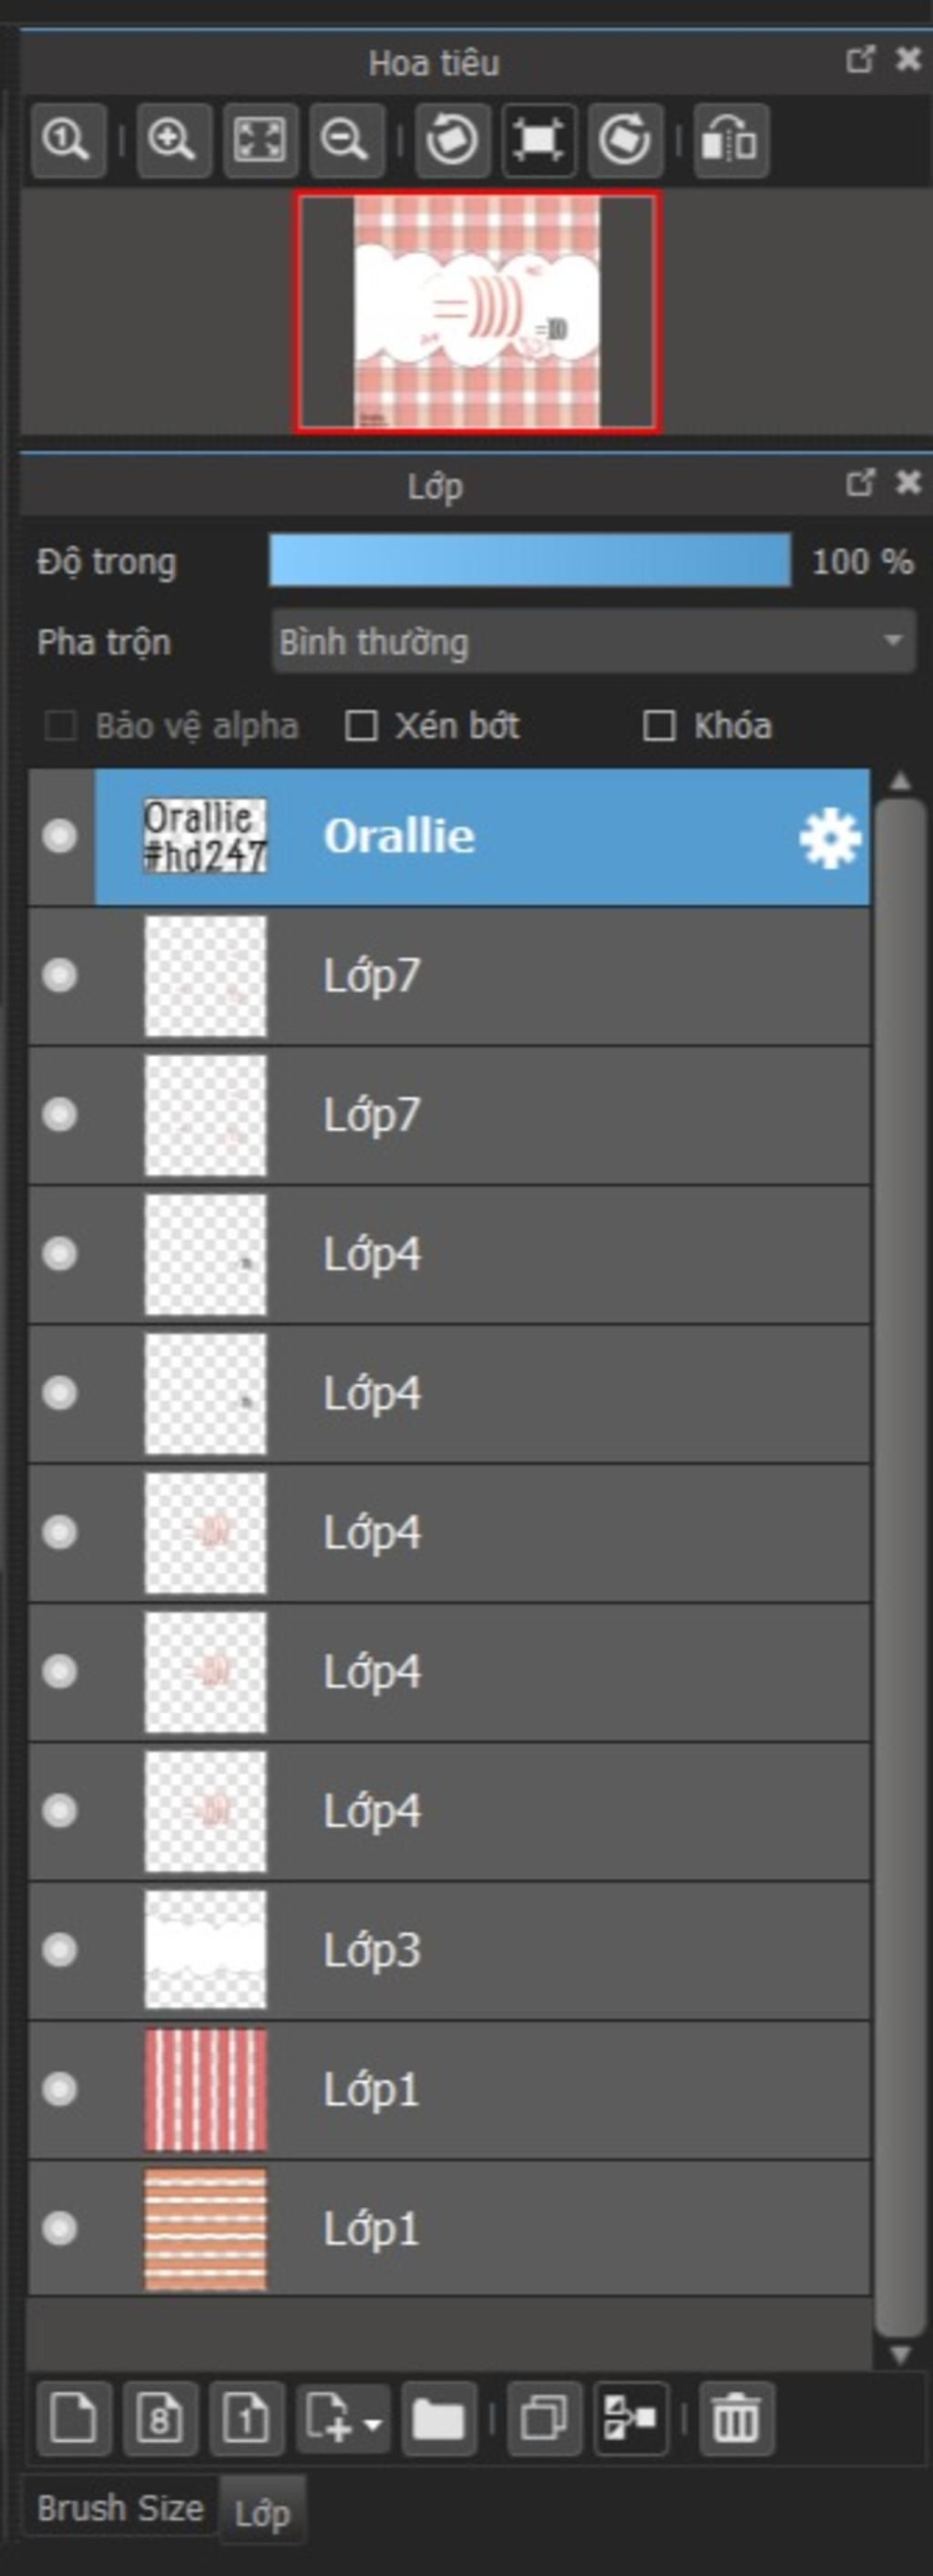Adjust the Độ trong opacity slider

(530, 560)
